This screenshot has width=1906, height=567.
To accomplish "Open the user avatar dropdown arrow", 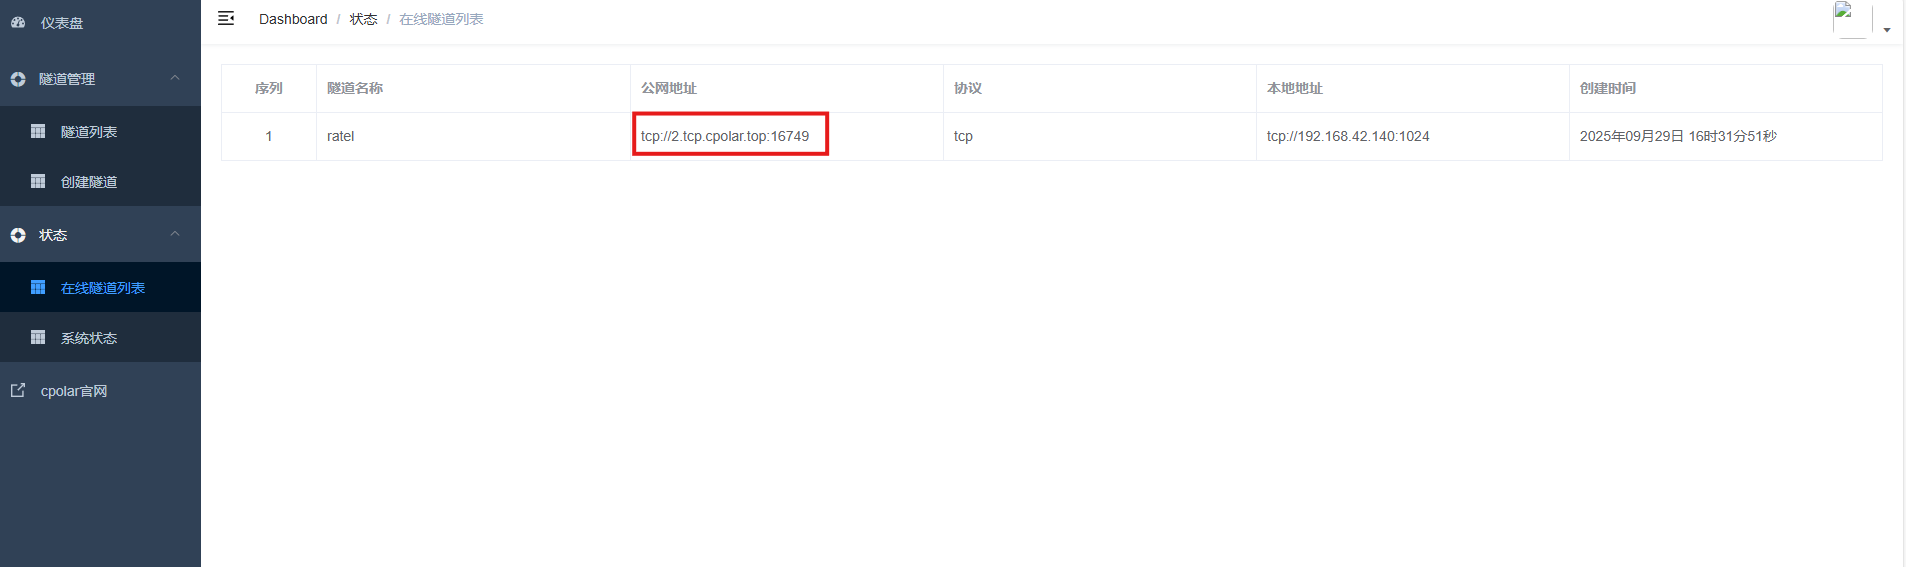I will tap(1886, 30).
